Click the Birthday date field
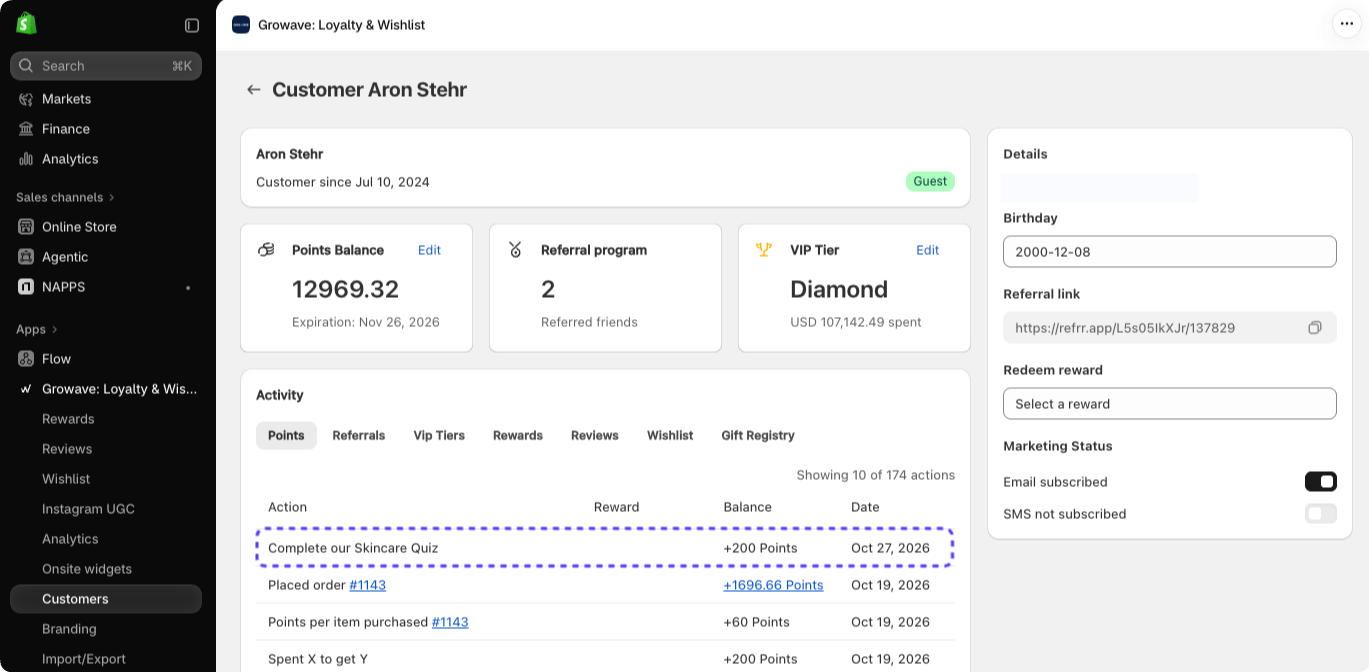 coord(1170,252)
